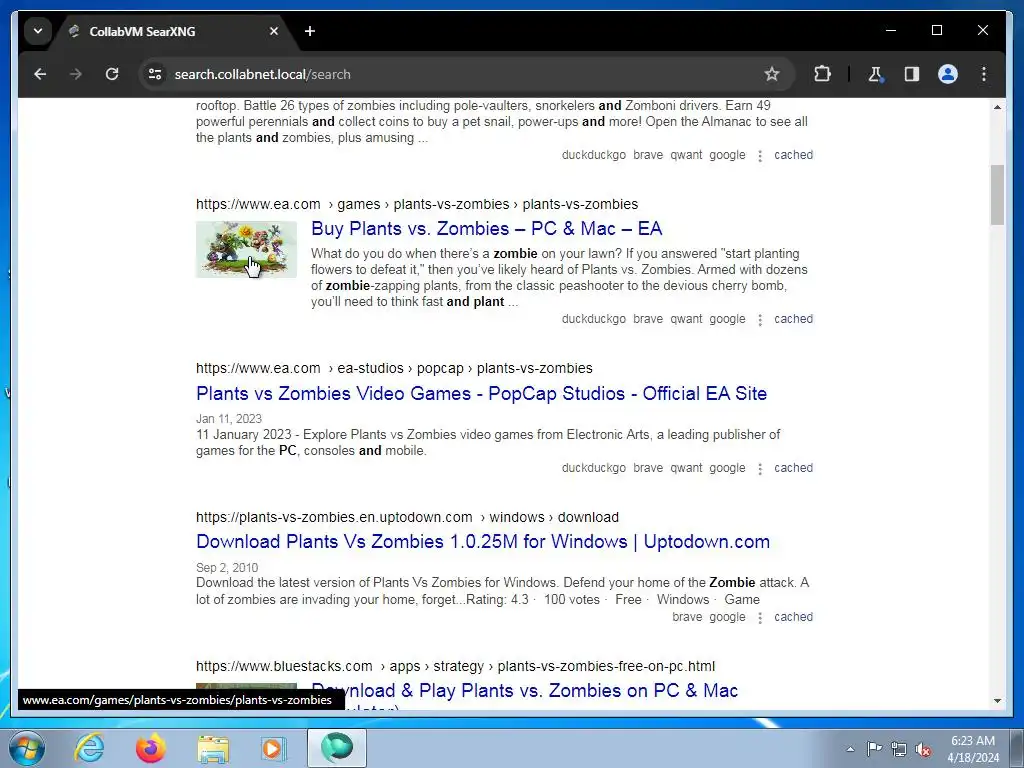Open the taskbar clock showing 6:23 AM
The image size is (1024, 768).
[973, 748]
